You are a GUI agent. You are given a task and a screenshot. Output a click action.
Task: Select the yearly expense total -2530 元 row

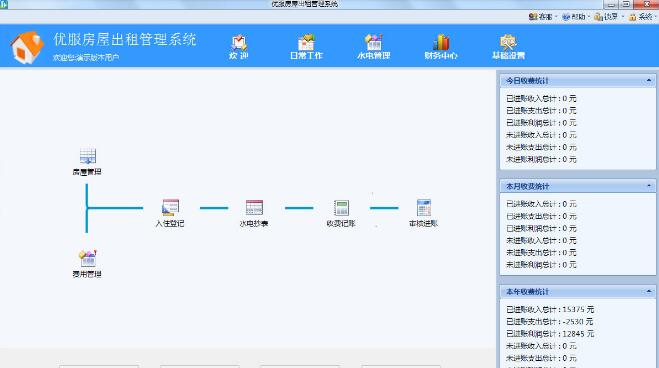pyautogui.click(x=549, y=321)
